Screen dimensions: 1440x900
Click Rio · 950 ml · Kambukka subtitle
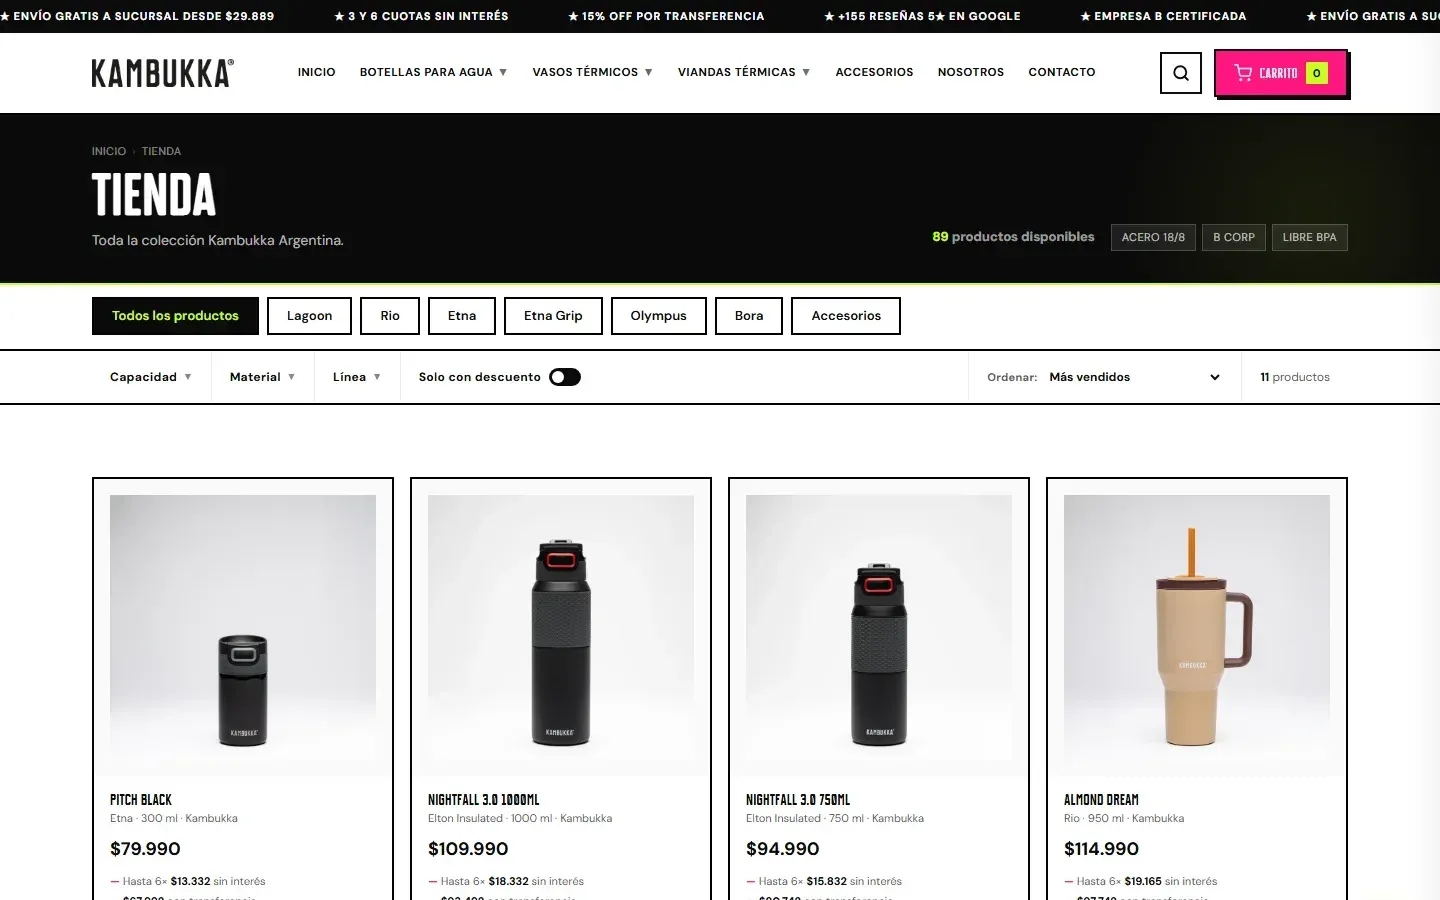pos(1124,818)
